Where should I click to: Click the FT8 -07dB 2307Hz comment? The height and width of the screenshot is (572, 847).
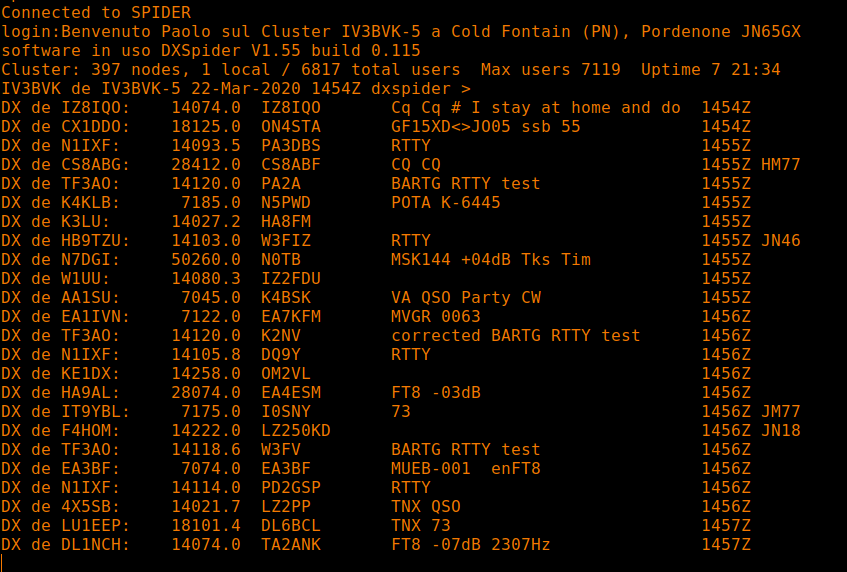(x=470, y=544)
